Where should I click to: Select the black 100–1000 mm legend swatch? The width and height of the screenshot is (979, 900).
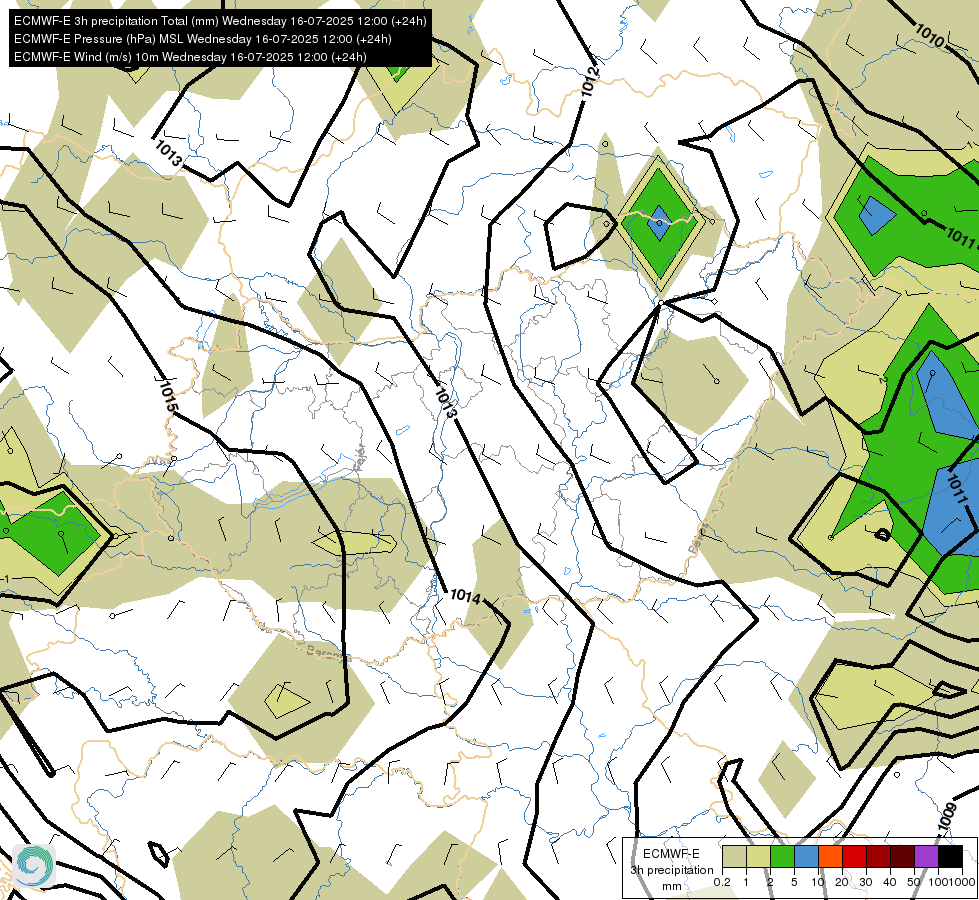[x=950, y=856]
